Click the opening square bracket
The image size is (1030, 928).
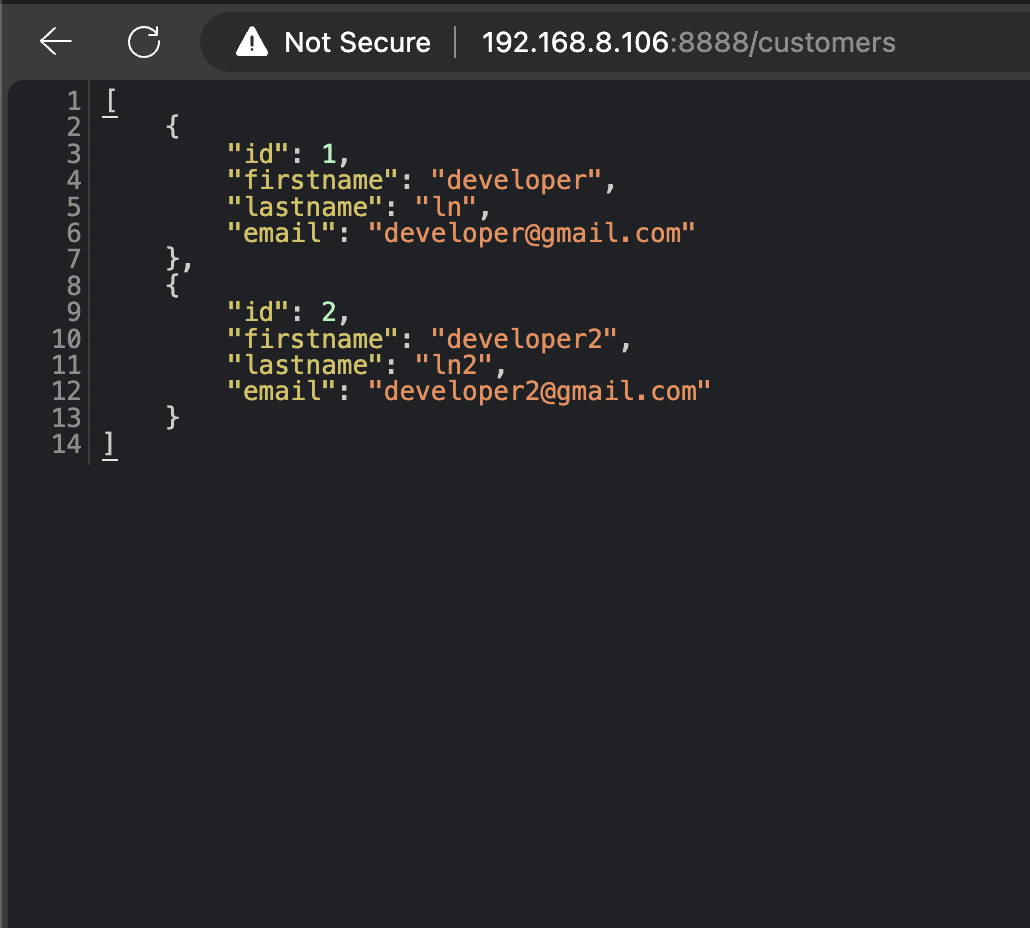pos(110,102)
